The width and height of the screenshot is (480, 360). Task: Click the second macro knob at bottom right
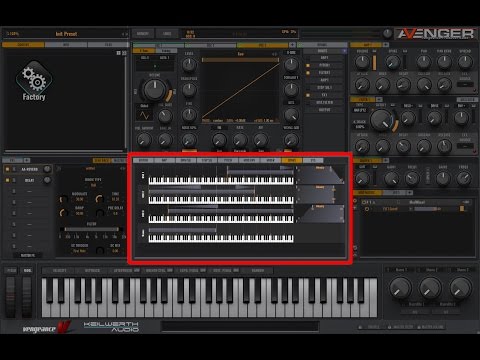point(430,288)
